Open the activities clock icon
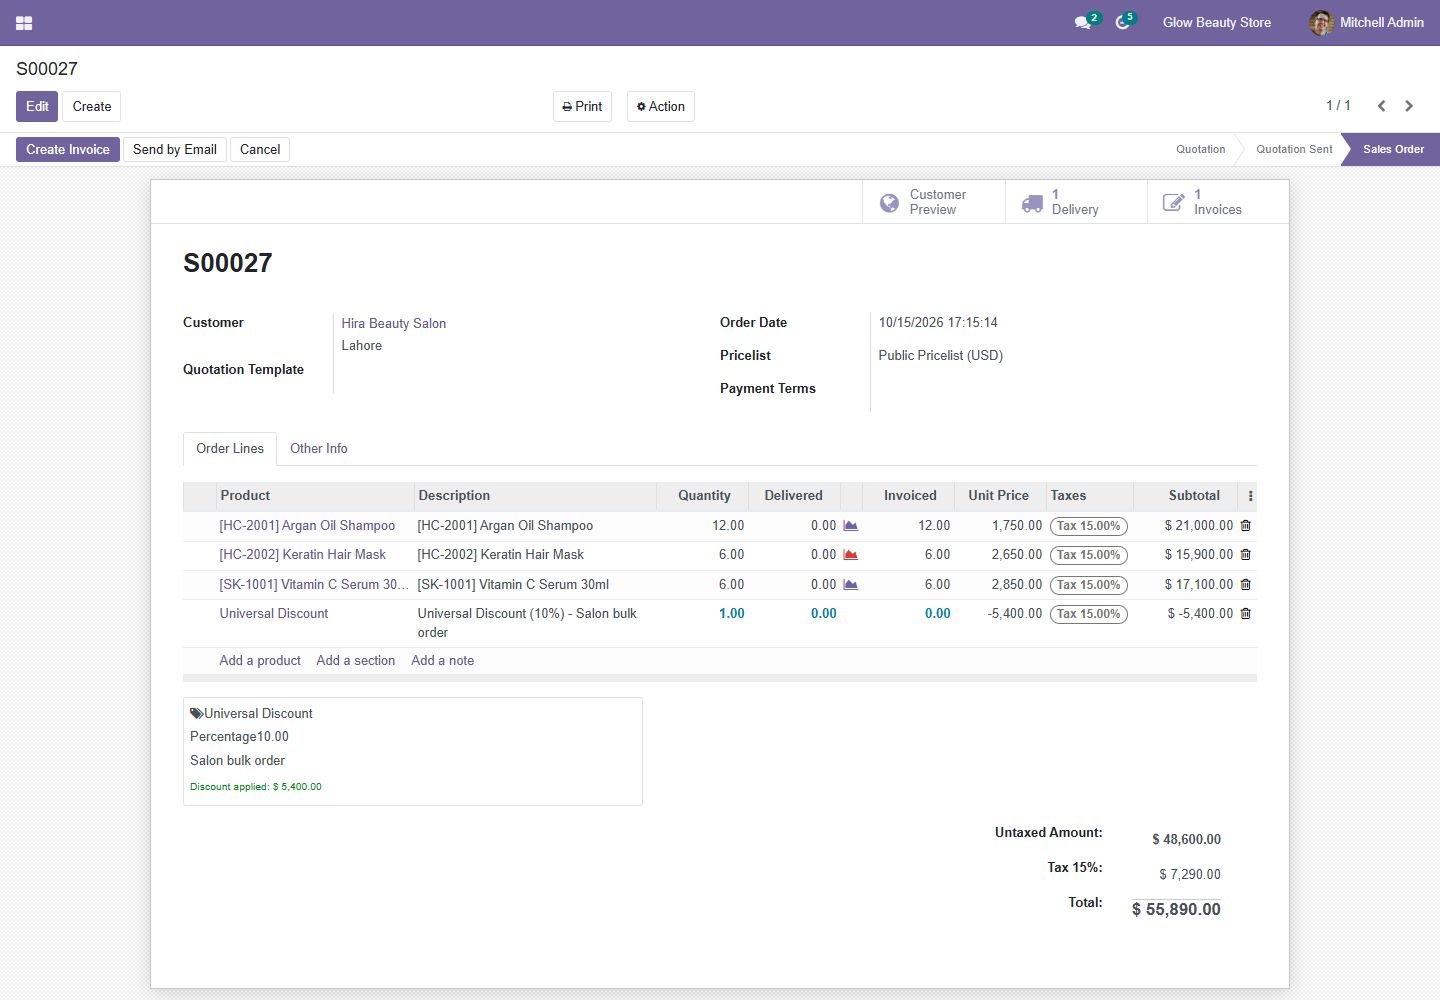This screenshot has height=1000, width=1440. (x=1122, y=22)
